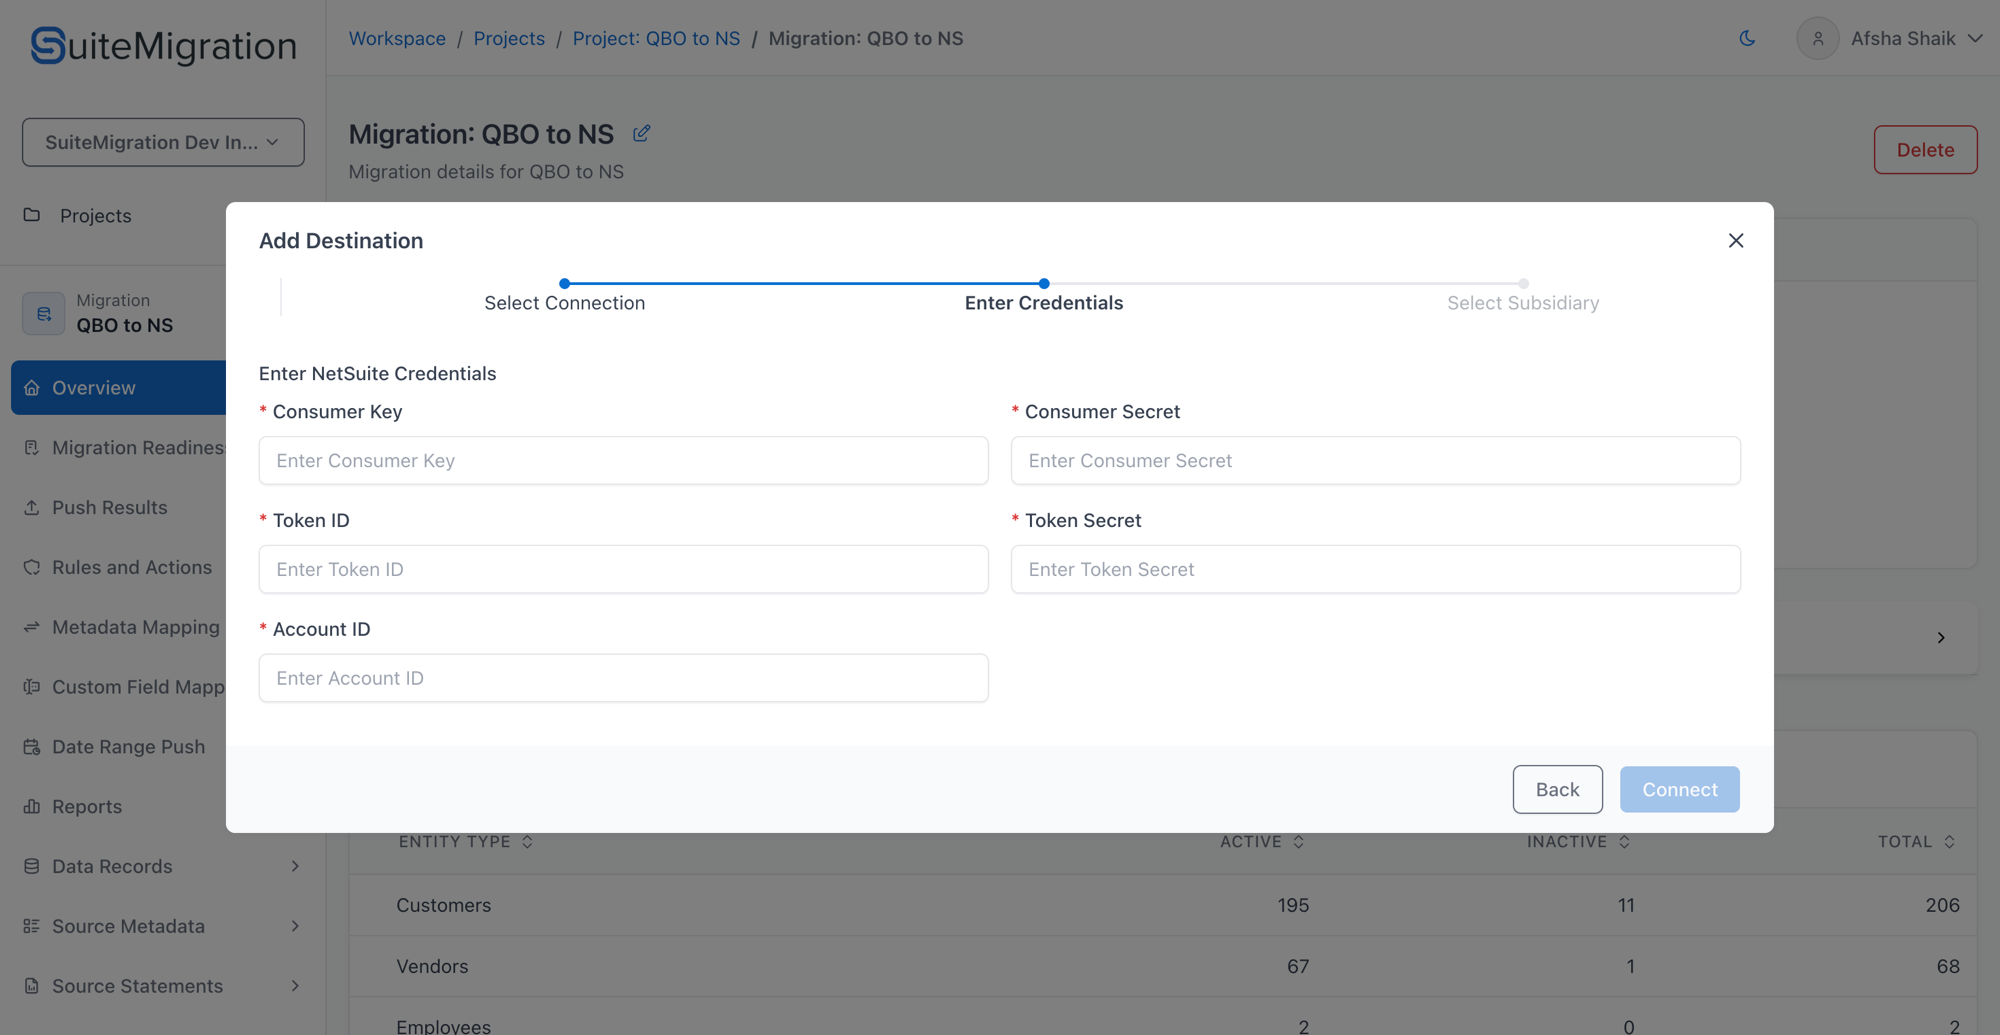Screen dimensions: 2000x1035
Task: Click the Migration QBO to NS icon
Action: click(x=43, y=313)
